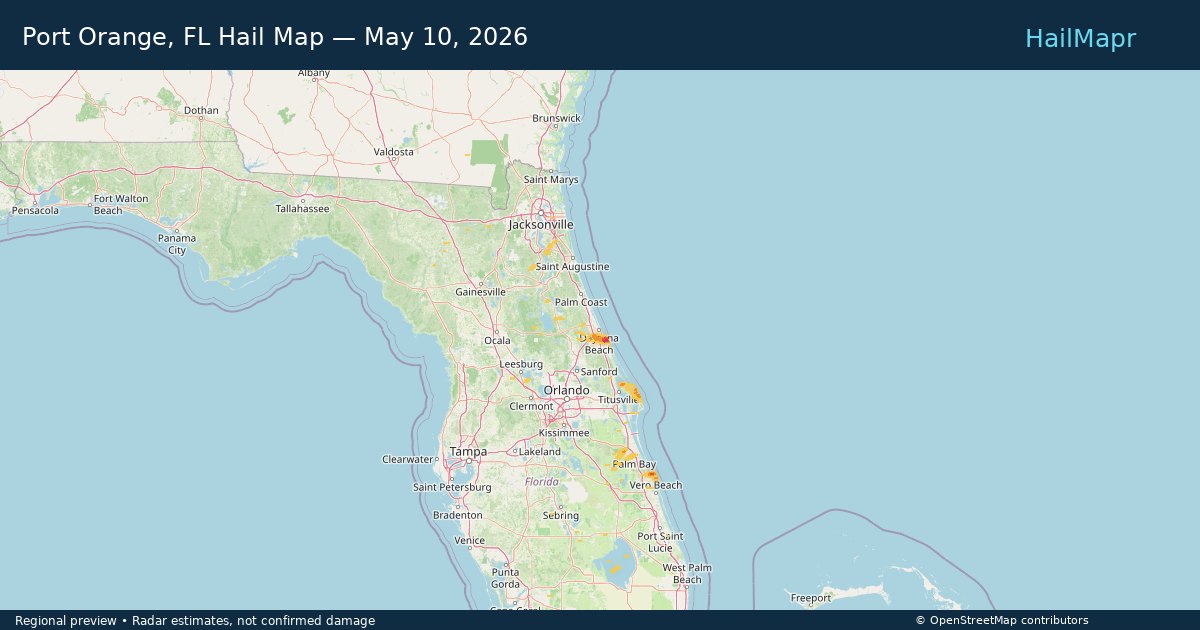The height and width of the screenshot is (630, 1200).
Task: Click the Dothan label
Action: point(201,111)
